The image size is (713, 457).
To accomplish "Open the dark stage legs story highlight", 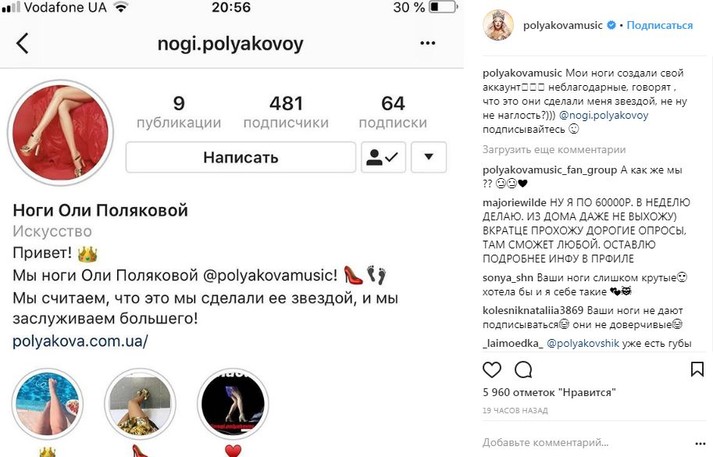I will tap(233, 404).
